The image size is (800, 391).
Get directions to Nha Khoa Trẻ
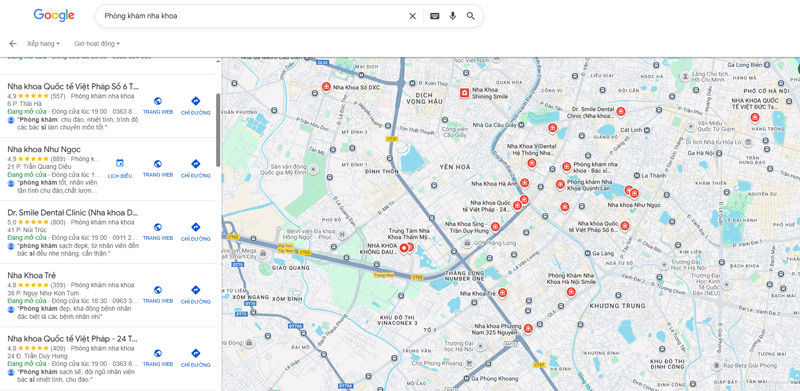[195, 295]
